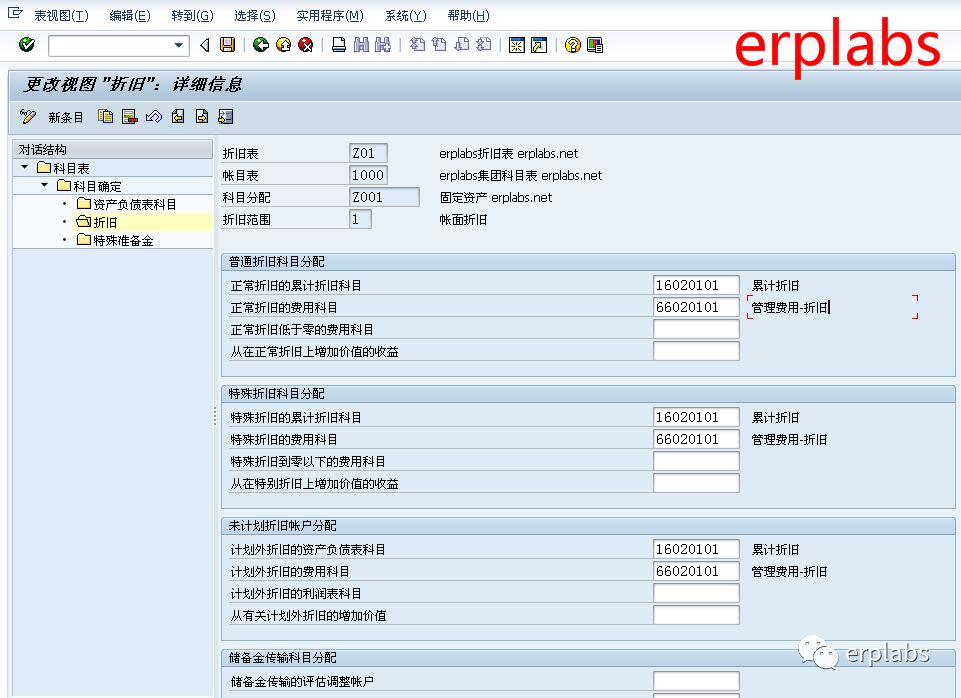961x698 pixels.
Task: Click the red Cancel icon
Action: pyautogui.click(x=305, y=45)
